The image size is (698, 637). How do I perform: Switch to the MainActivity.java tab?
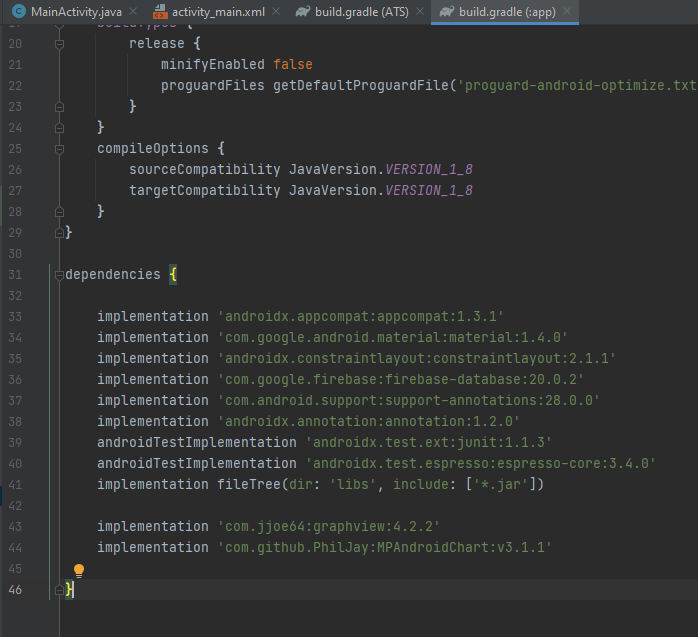tap(76, 12)
